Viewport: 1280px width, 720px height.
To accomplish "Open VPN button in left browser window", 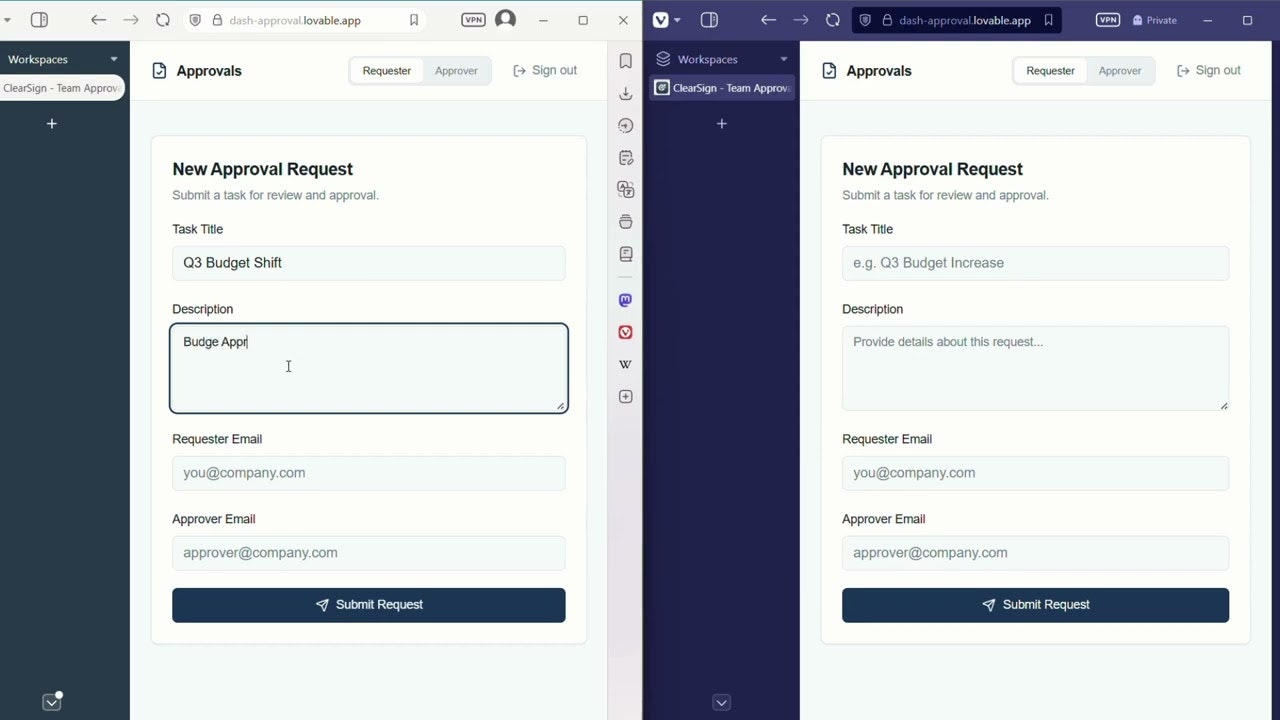I will tap(473, 20).
